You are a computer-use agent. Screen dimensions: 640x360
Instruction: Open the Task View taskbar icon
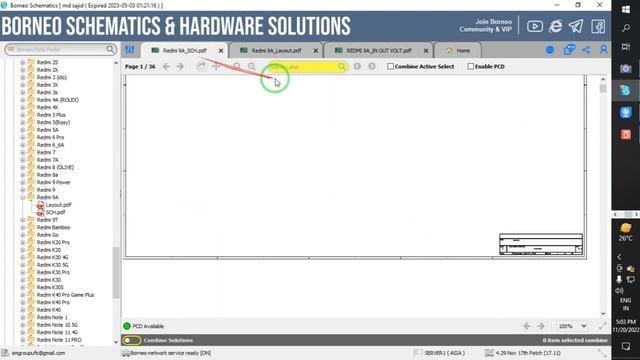point(625,47)
